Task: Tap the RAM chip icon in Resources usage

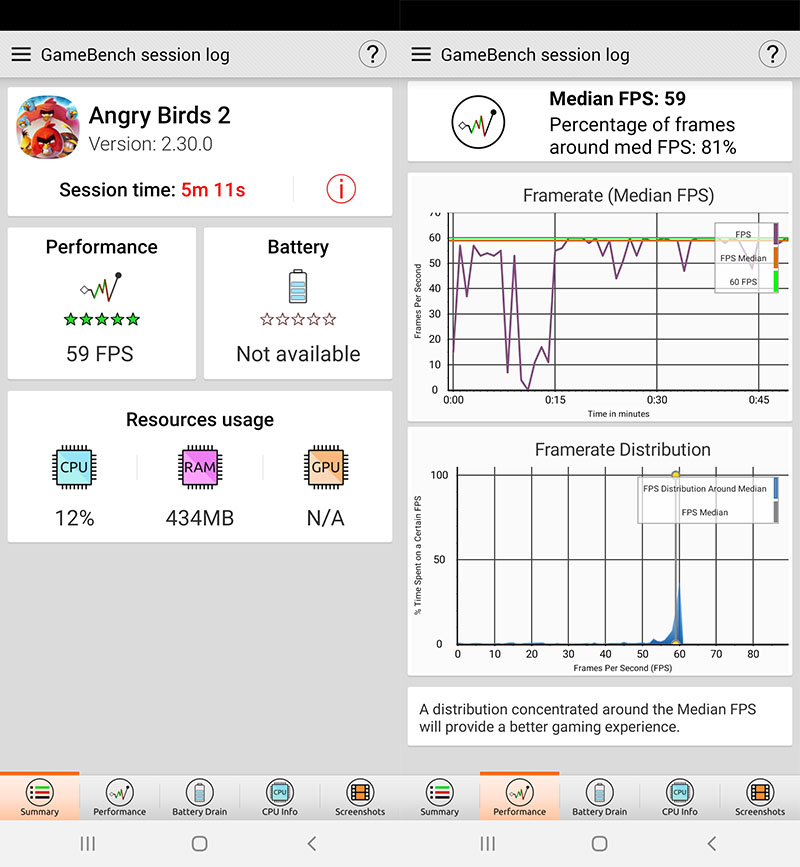Action: tap(200, 467)
